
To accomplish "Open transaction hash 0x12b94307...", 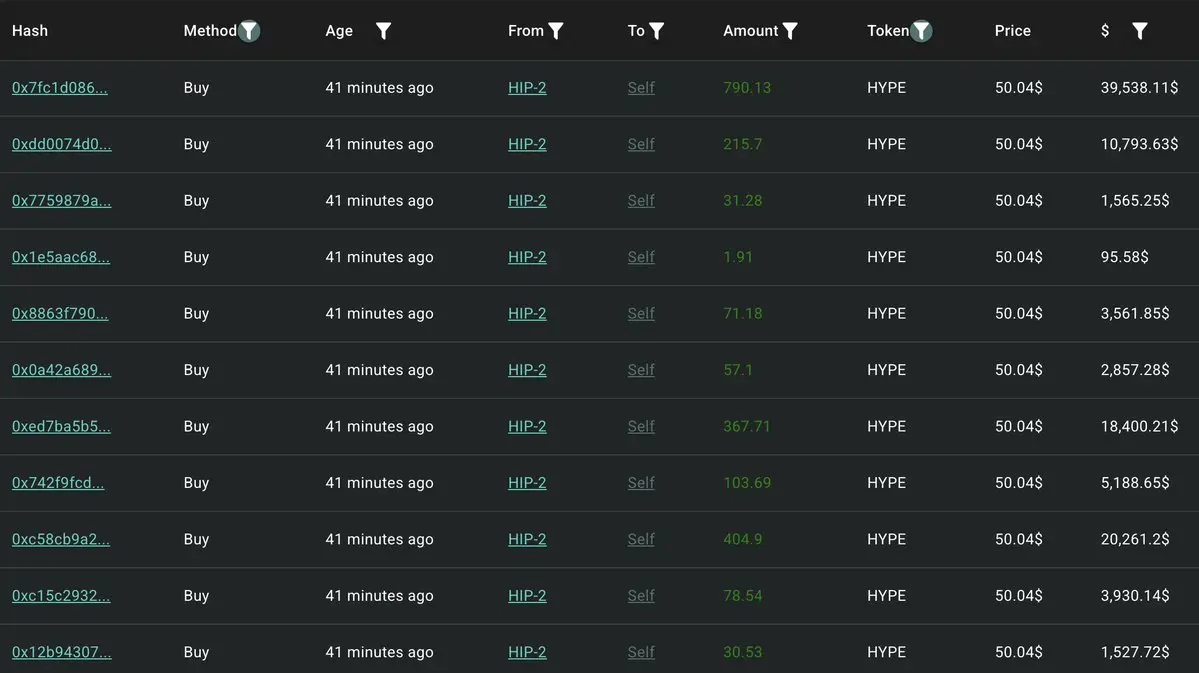I will (61, 652).
